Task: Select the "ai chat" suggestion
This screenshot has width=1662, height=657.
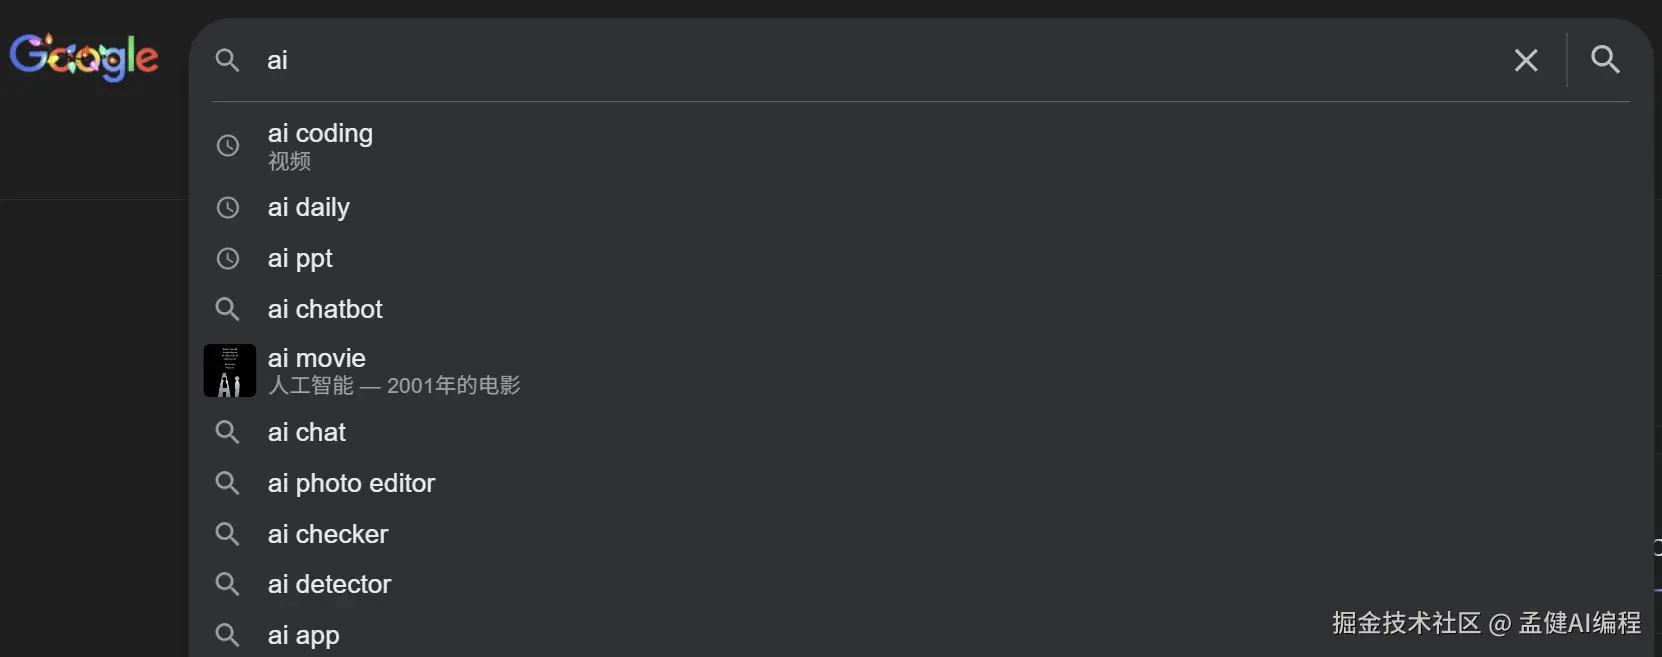Action: coord(307,433)
